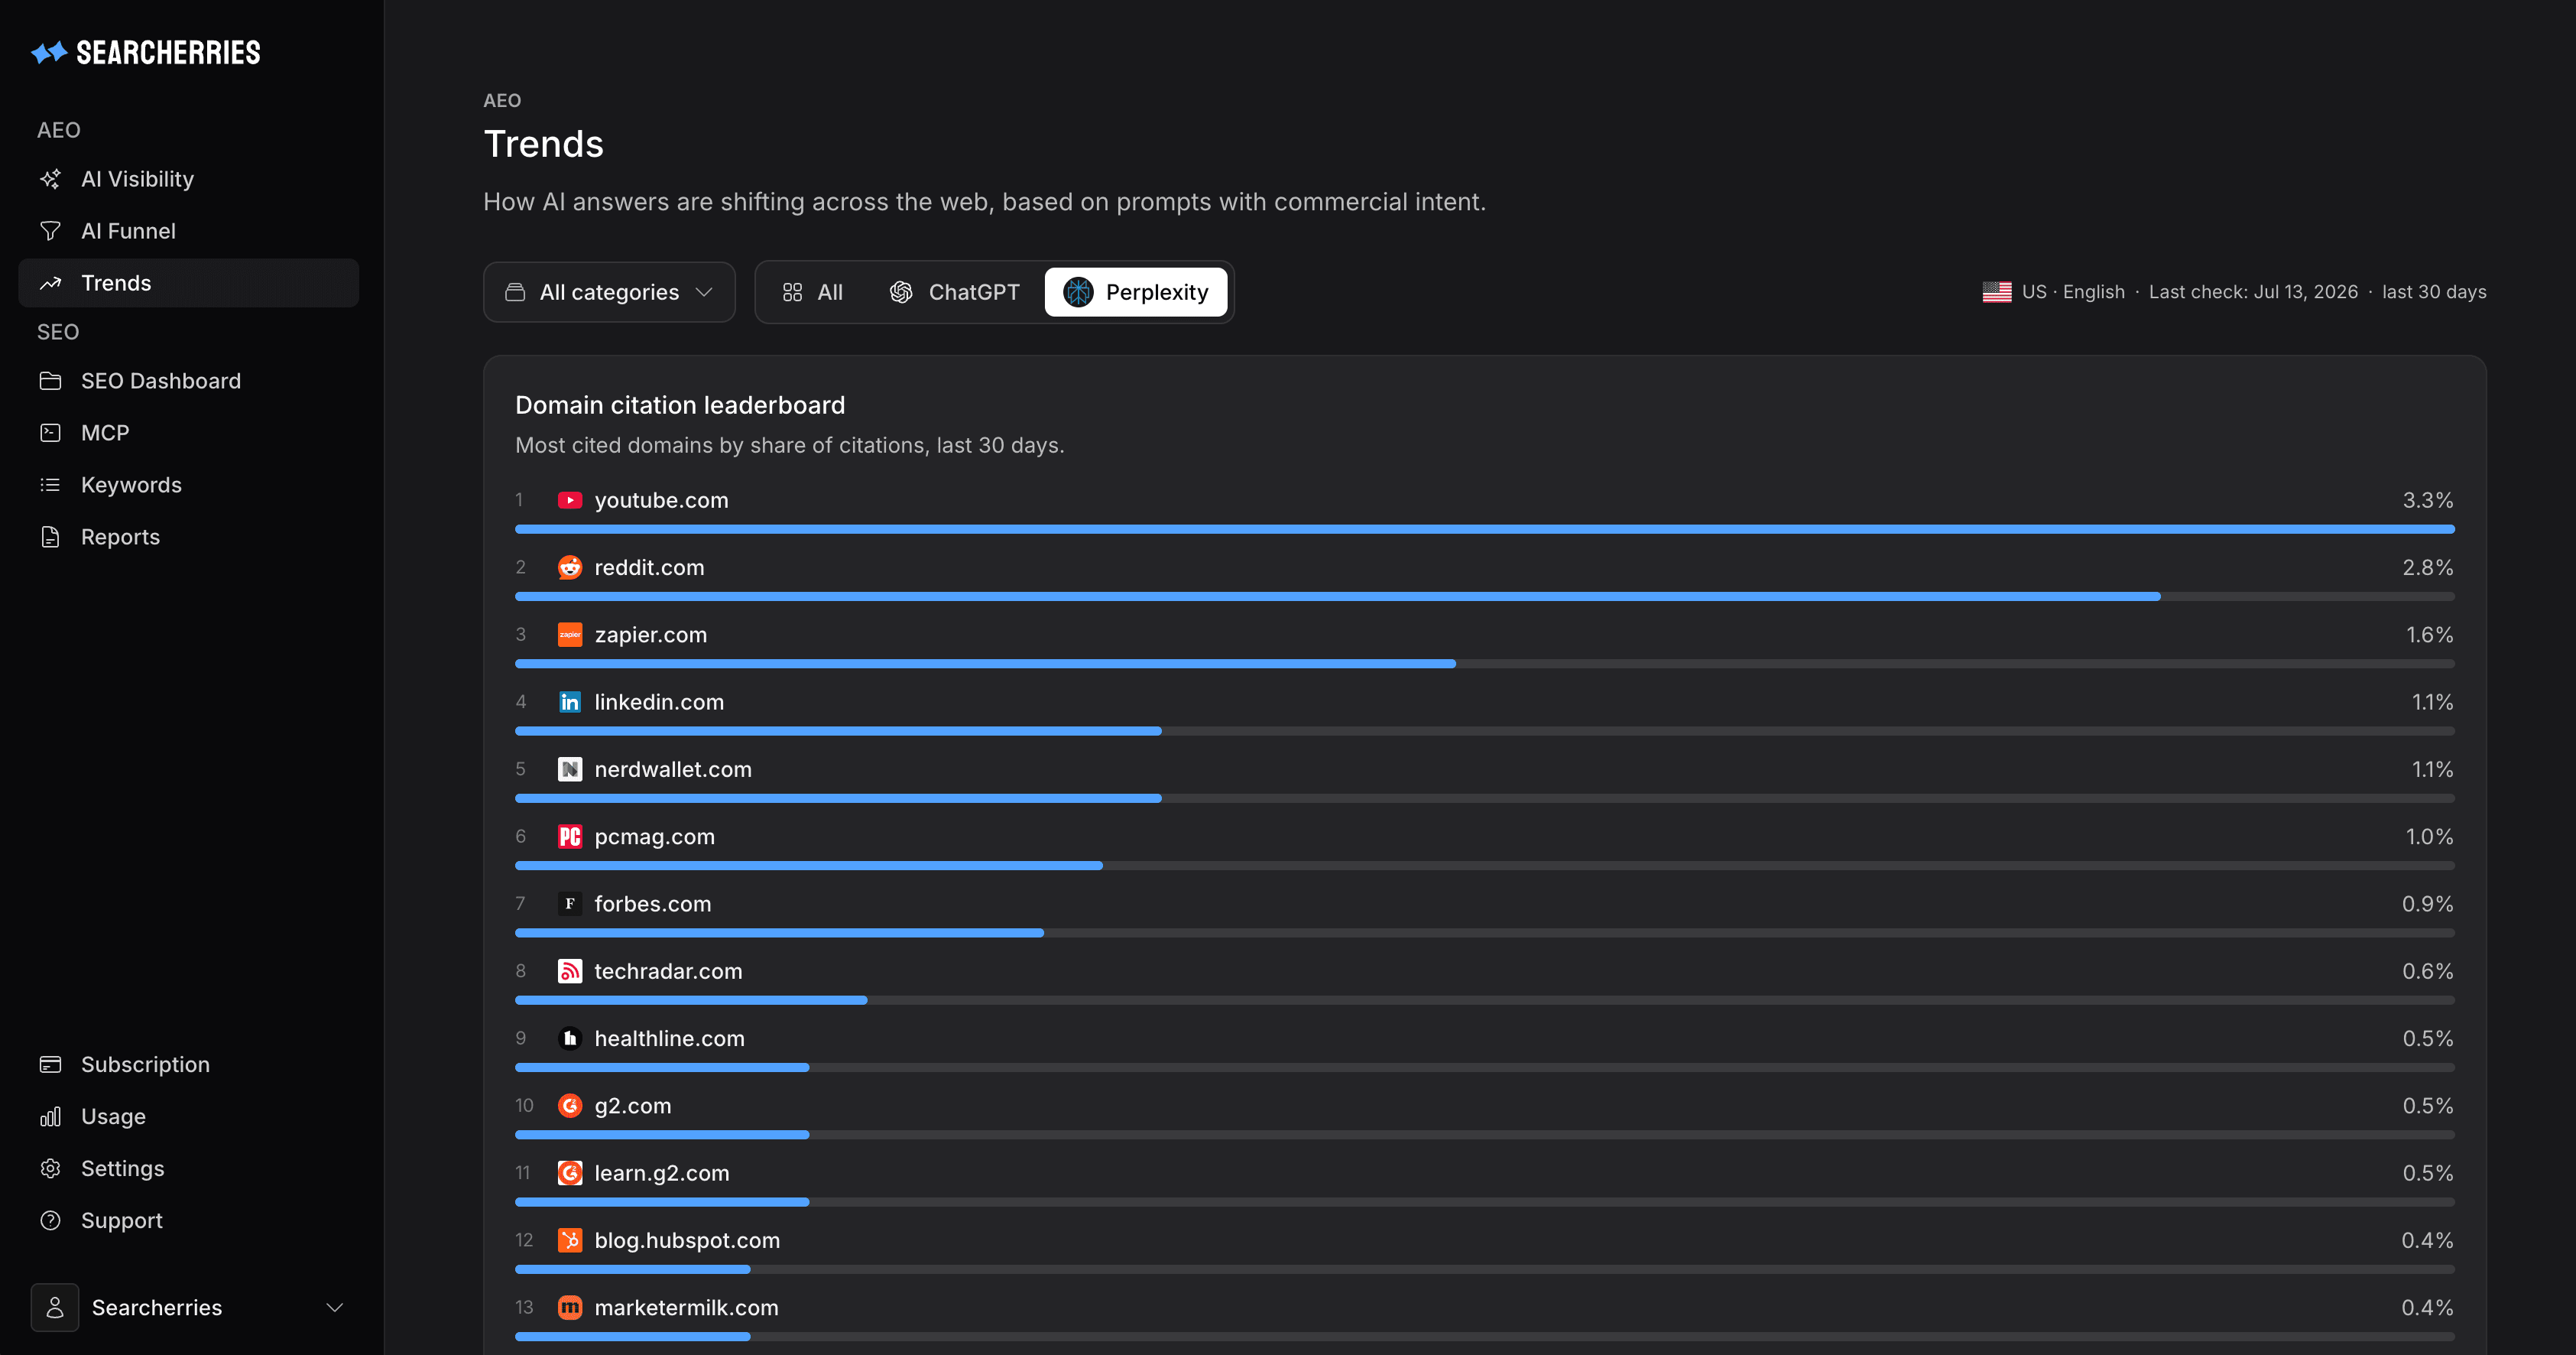Viewport: 2576px width, 1355px height.
Task: Click the marketermilk.com domain name
Action: coord(686,1307)
